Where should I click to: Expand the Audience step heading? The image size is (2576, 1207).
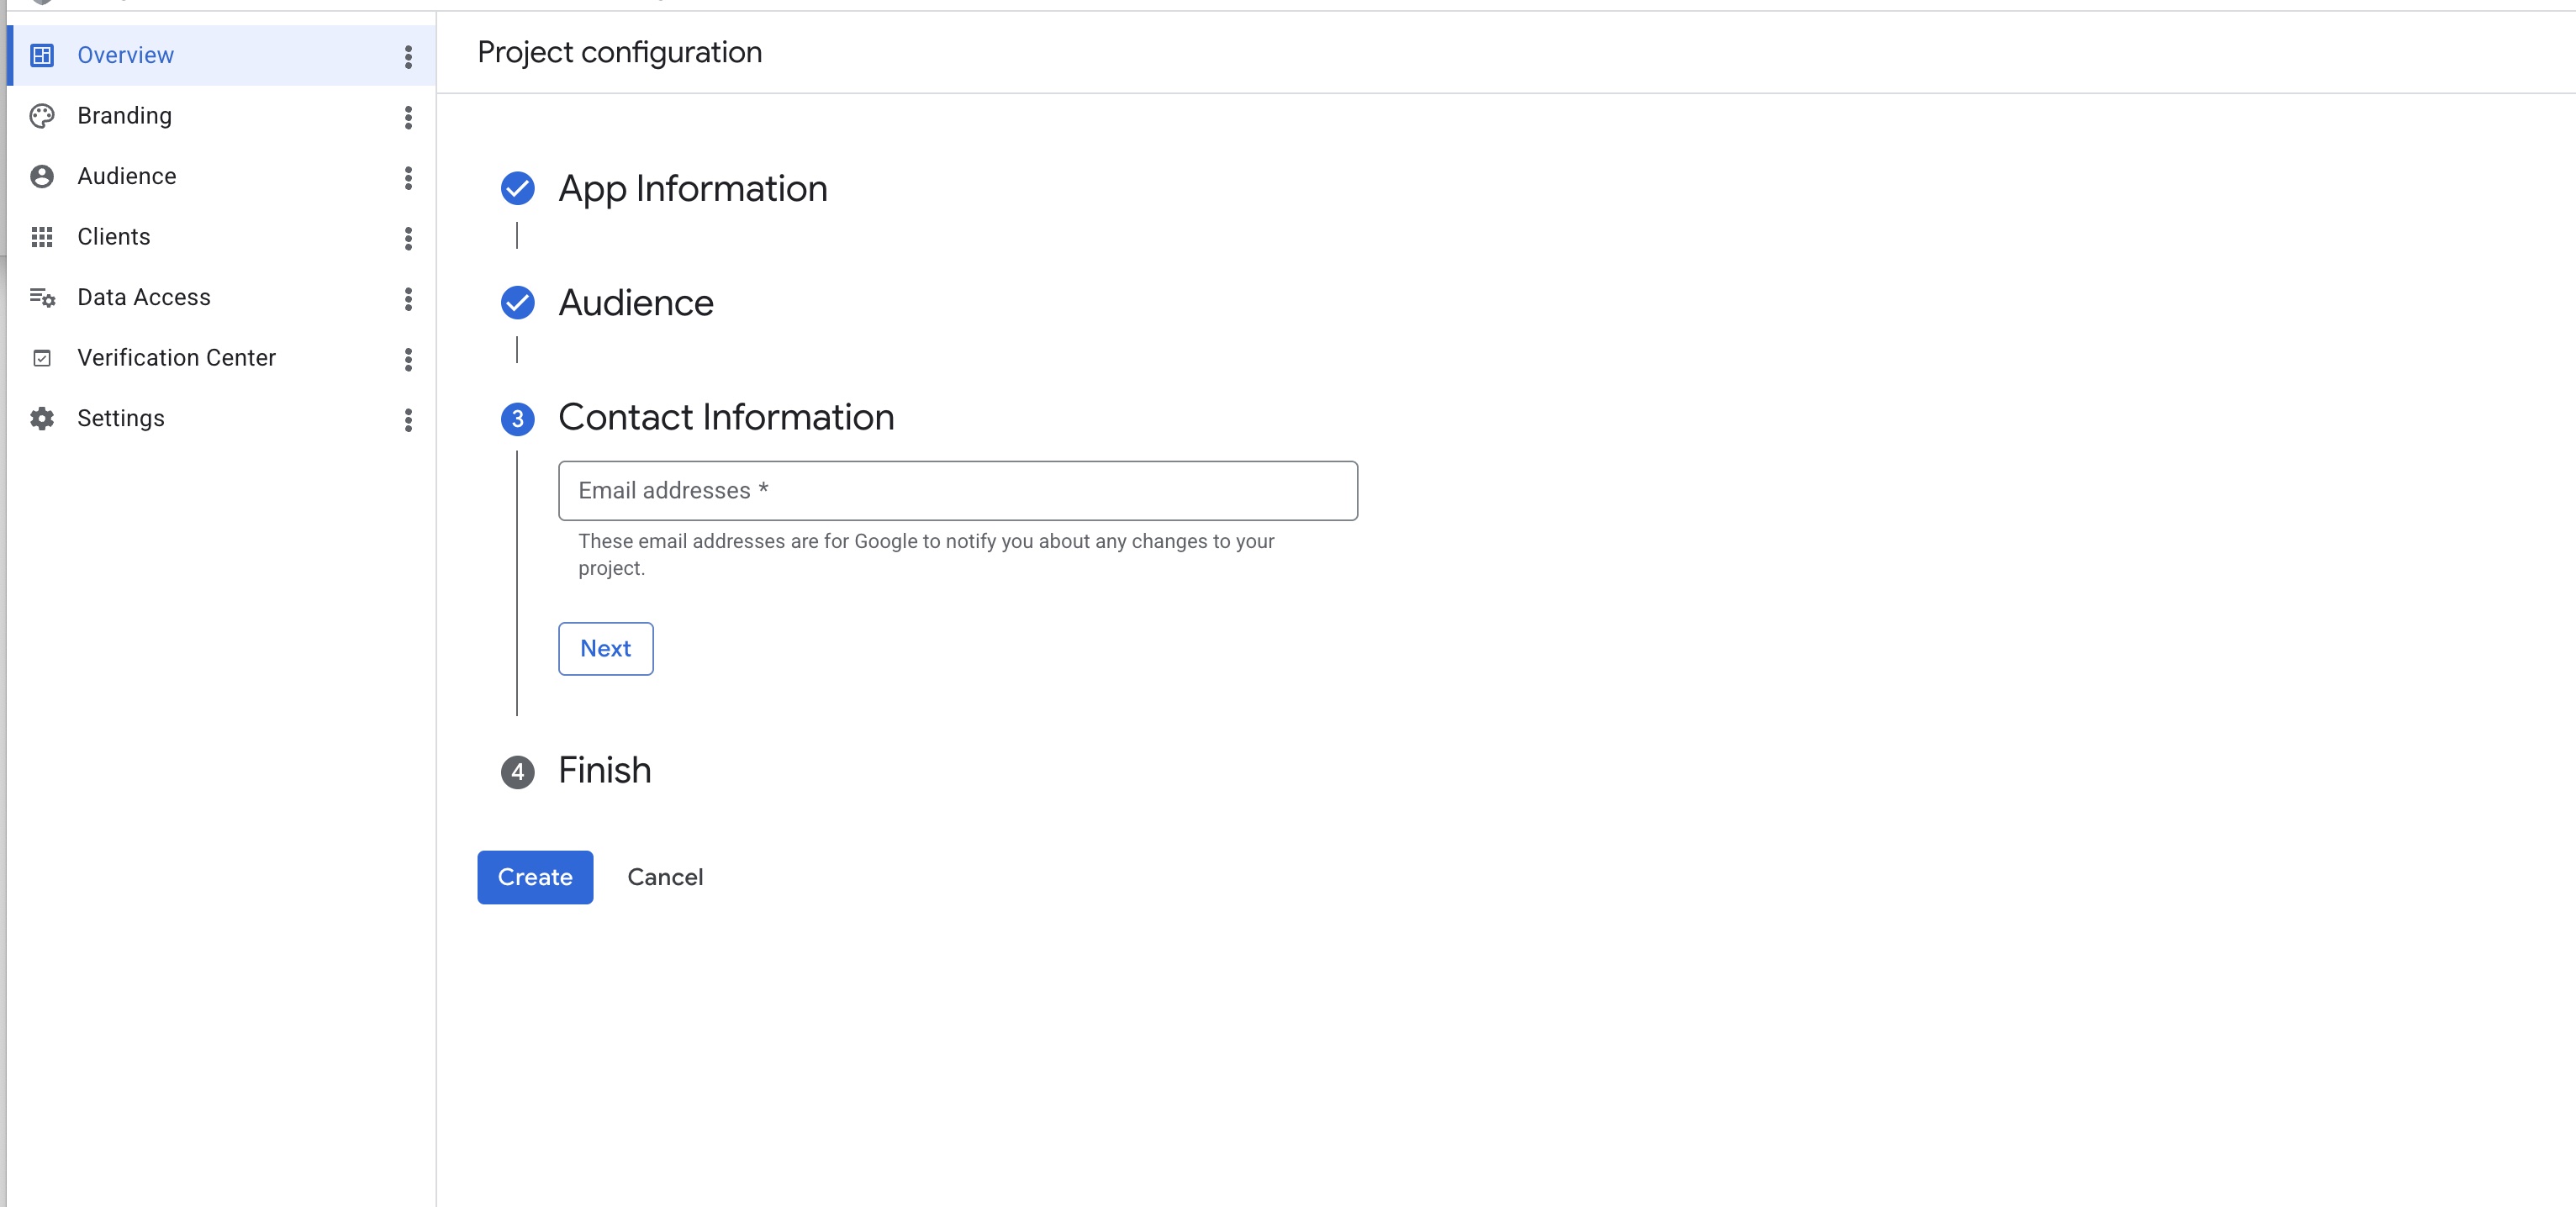635,302
